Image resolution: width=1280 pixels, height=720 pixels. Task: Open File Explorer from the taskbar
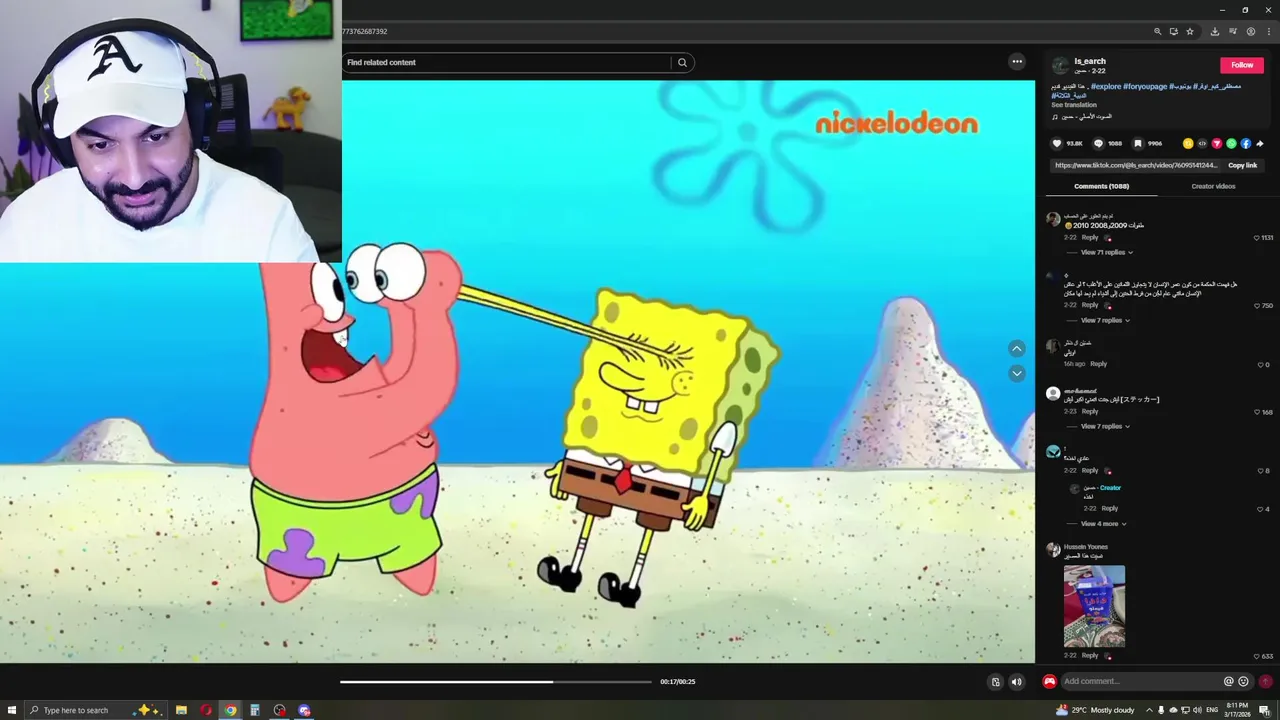181,710
